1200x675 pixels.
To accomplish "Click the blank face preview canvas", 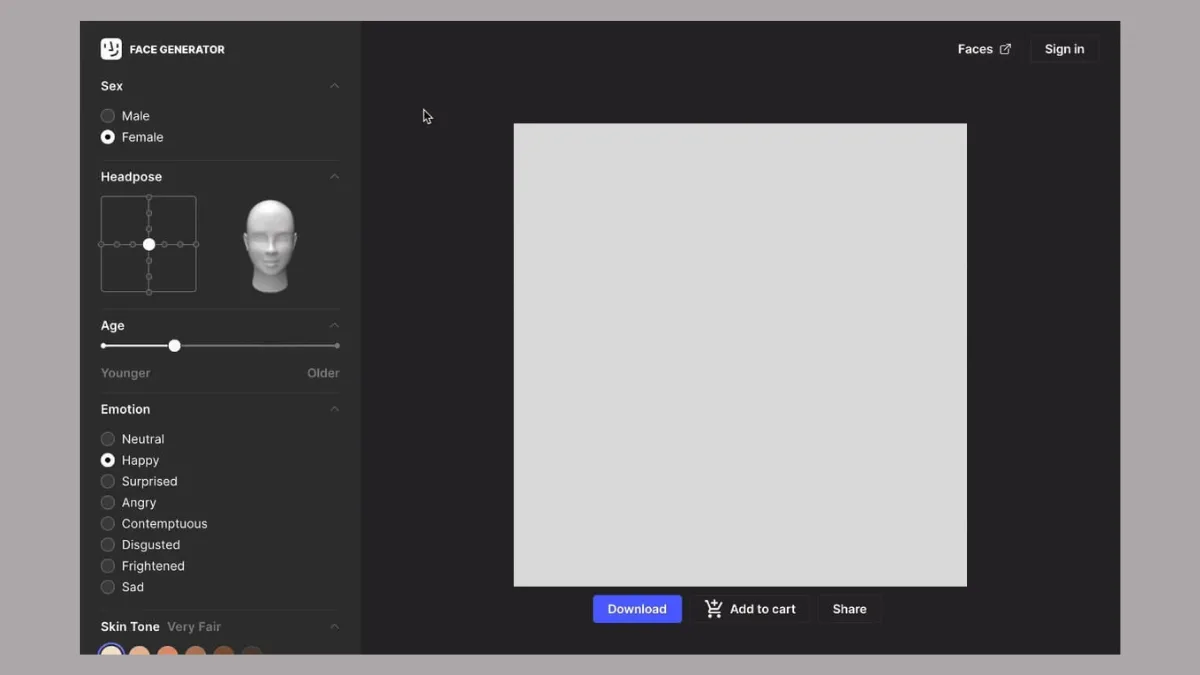I will coord(740,353).
